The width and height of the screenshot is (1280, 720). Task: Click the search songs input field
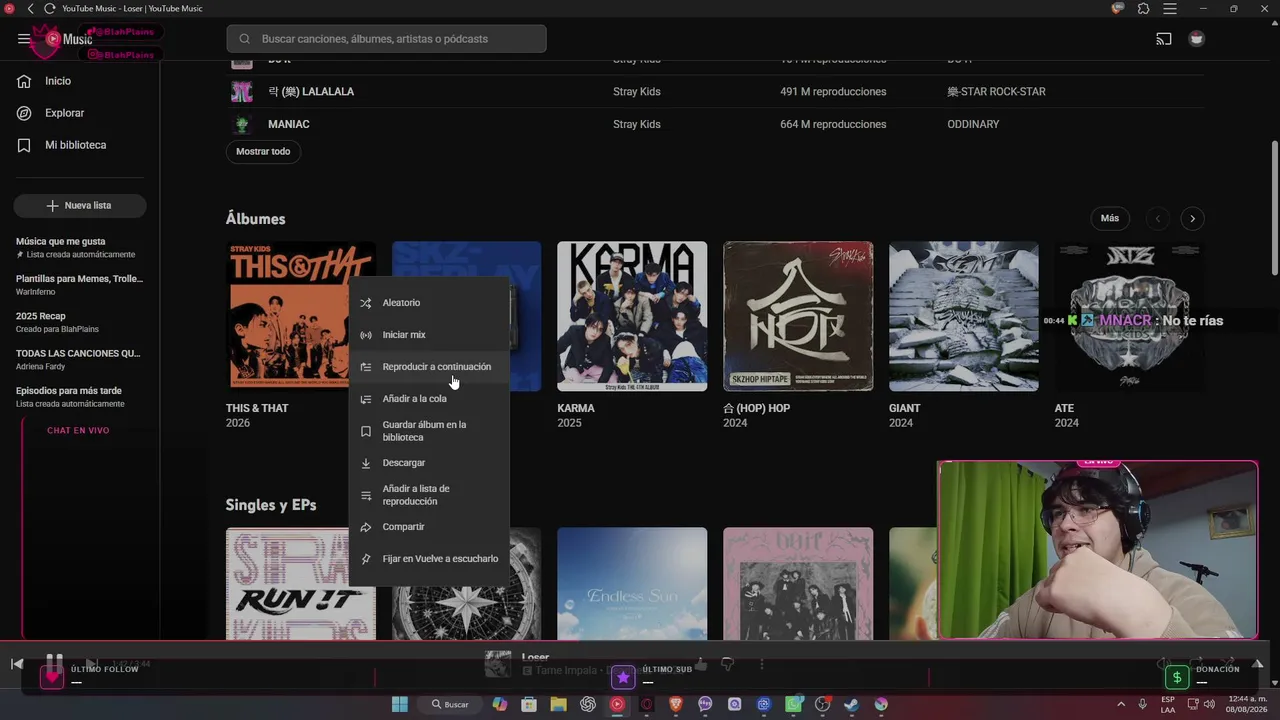coord(386,39)
